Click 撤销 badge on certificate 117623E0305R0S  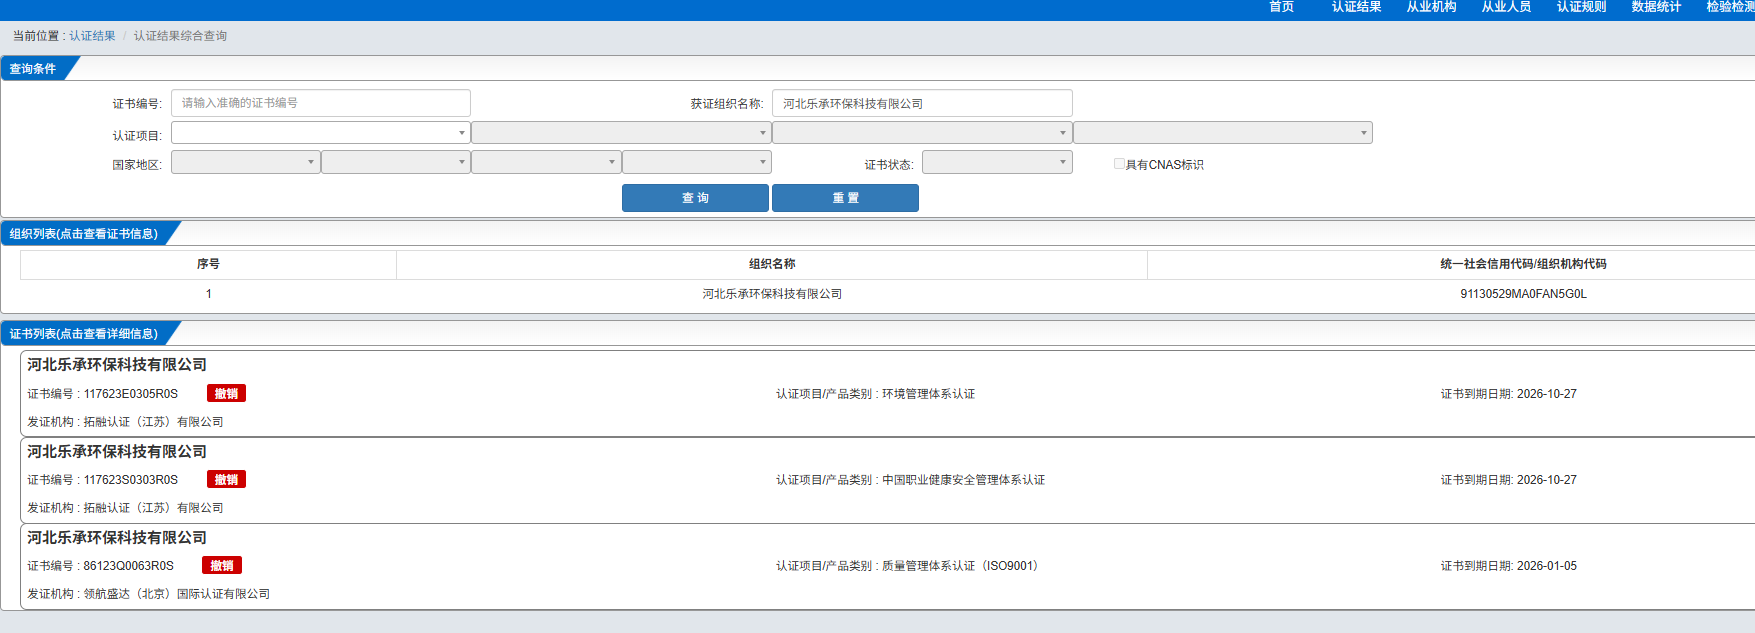(x=226, y=394)
